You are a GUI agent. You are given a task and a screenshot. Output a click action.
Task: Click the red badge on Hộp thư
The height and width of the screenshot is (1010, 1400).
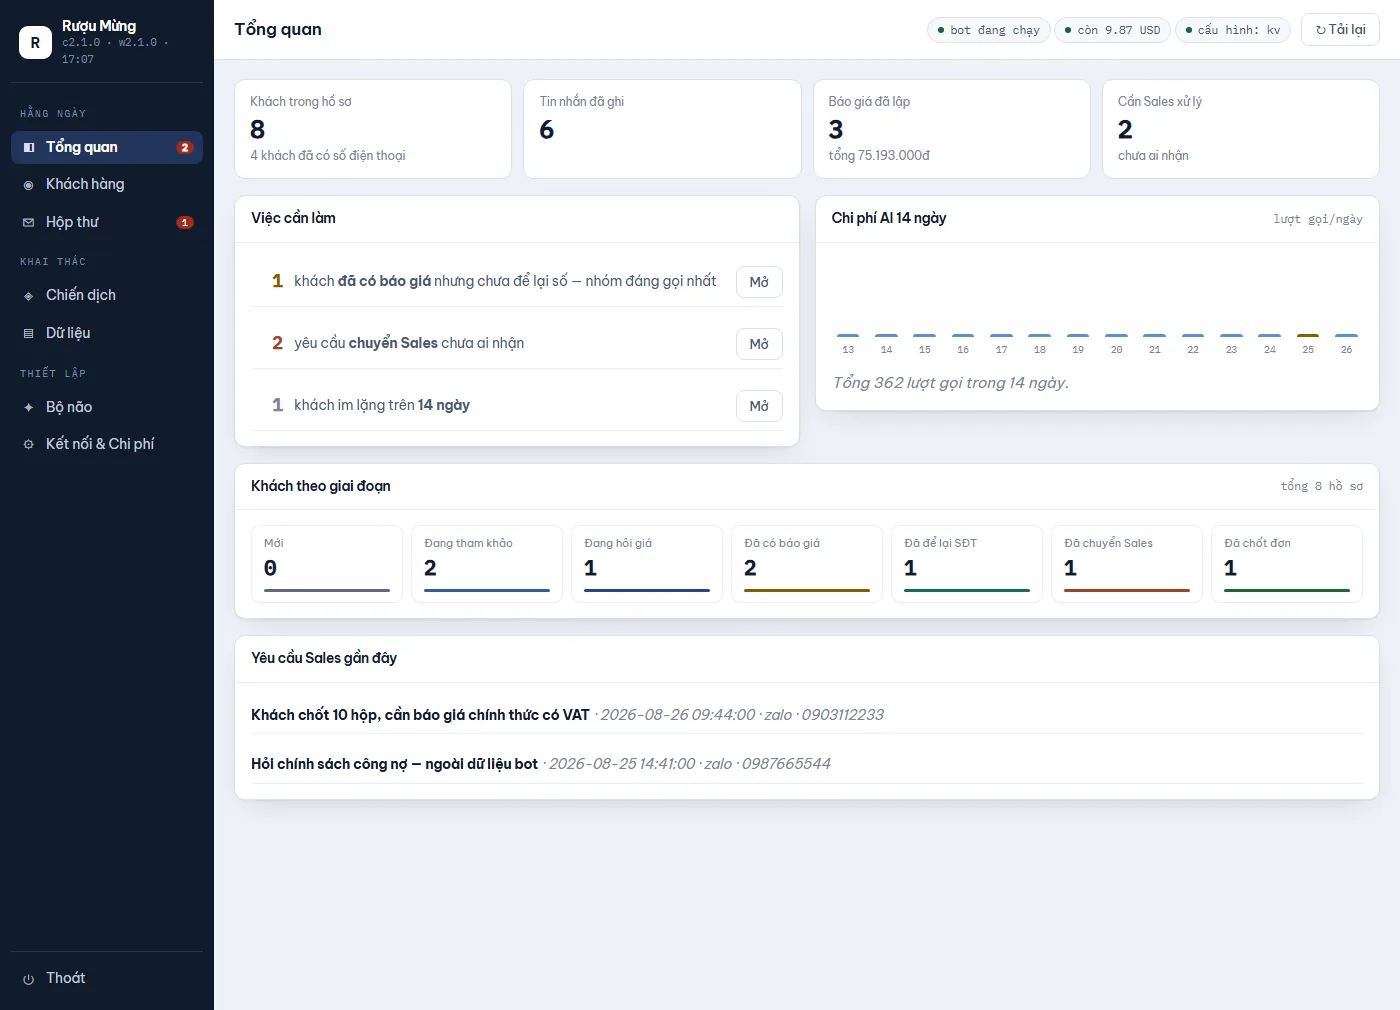184,222
